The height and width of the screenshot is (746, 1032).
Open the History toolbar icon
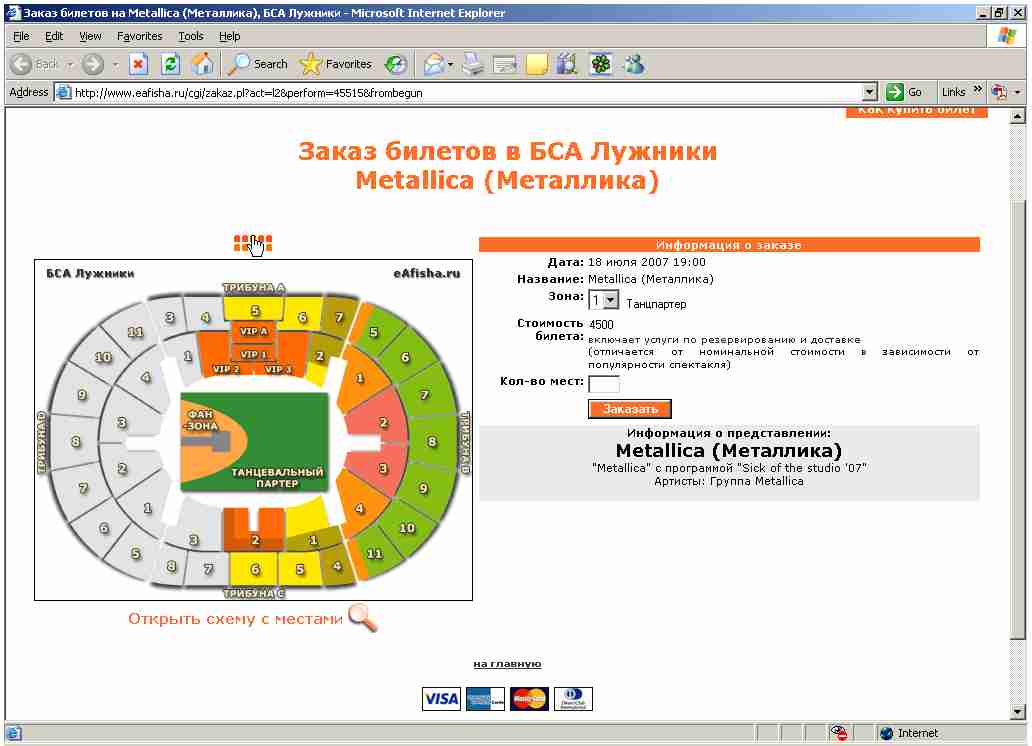point(396,64)
